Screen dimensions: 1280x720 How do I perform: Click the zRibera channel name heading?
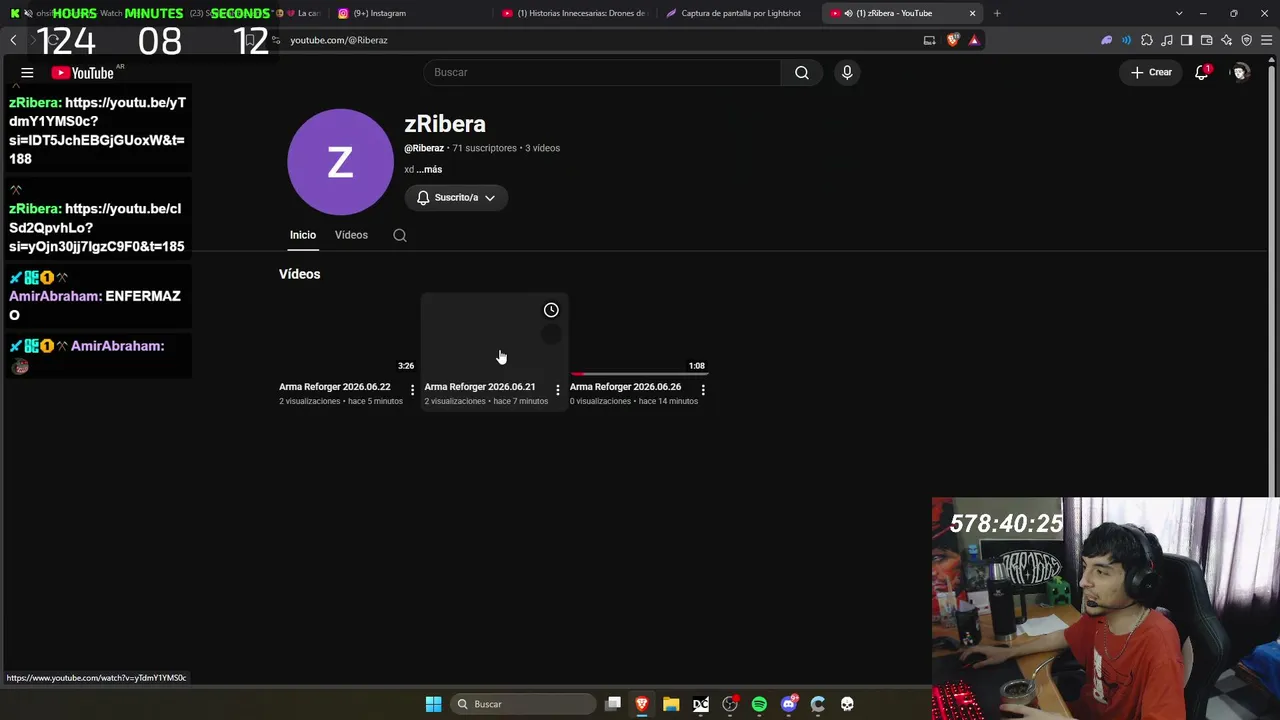[x=445, y=124]
